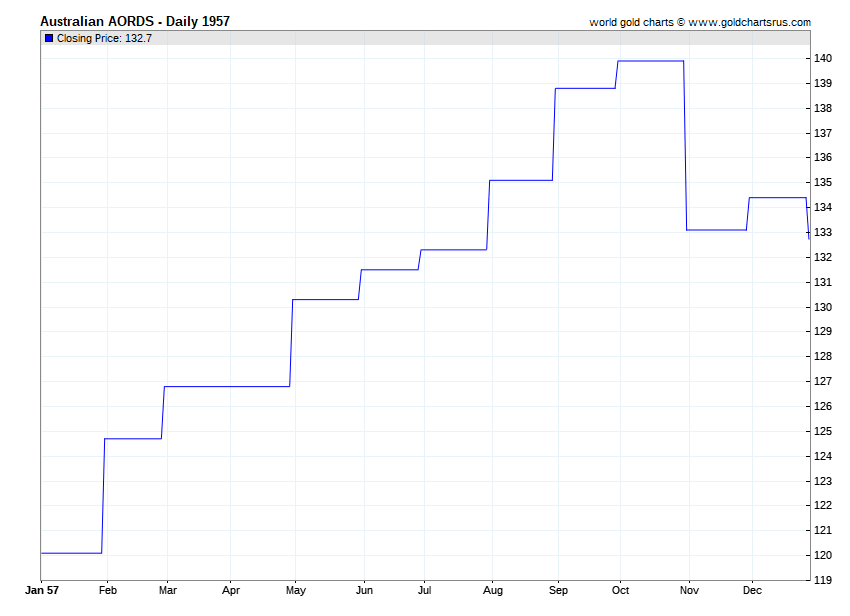Click the 128 y-axis value
Image resolution: width=850 pixels, height=616 pixels.
coord(823,356)
